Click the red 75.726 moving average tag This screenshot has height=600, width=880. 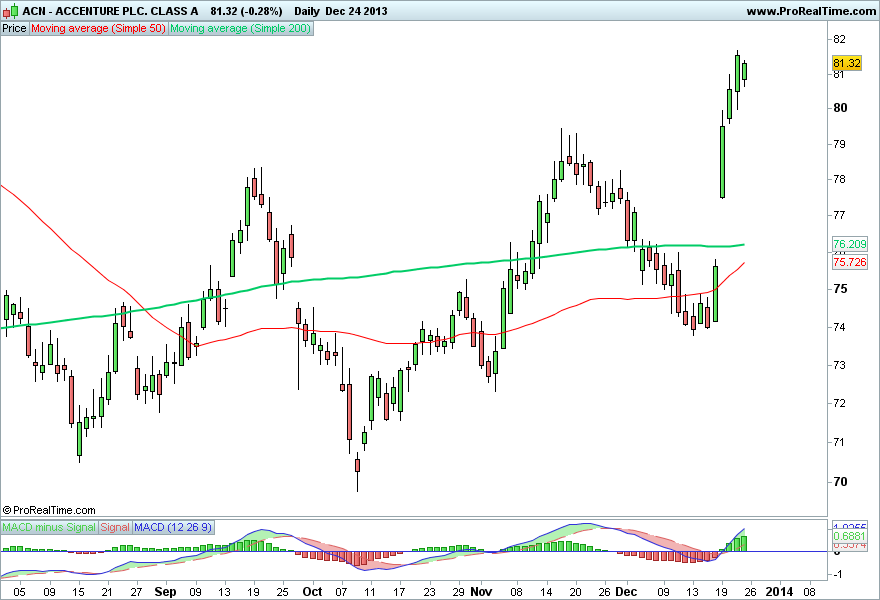850,262
